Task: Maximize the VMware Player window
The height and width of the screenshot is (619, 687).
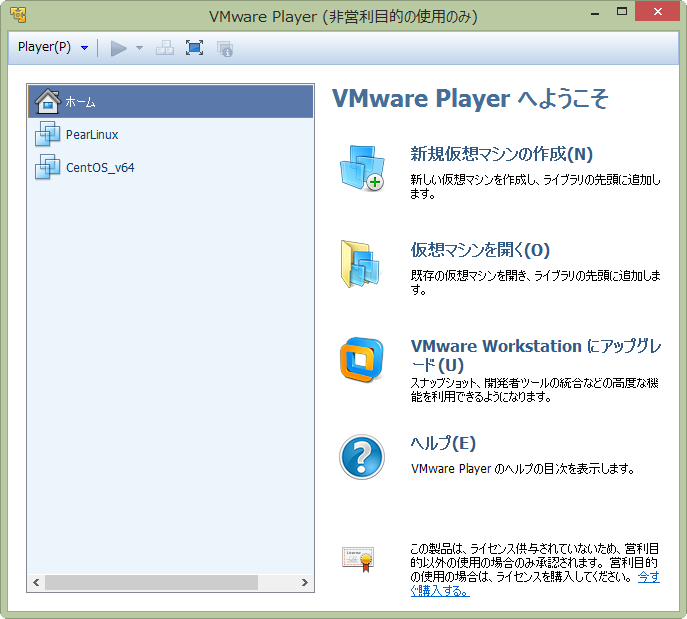Action: pyautogui.click(x=622, y=12)
